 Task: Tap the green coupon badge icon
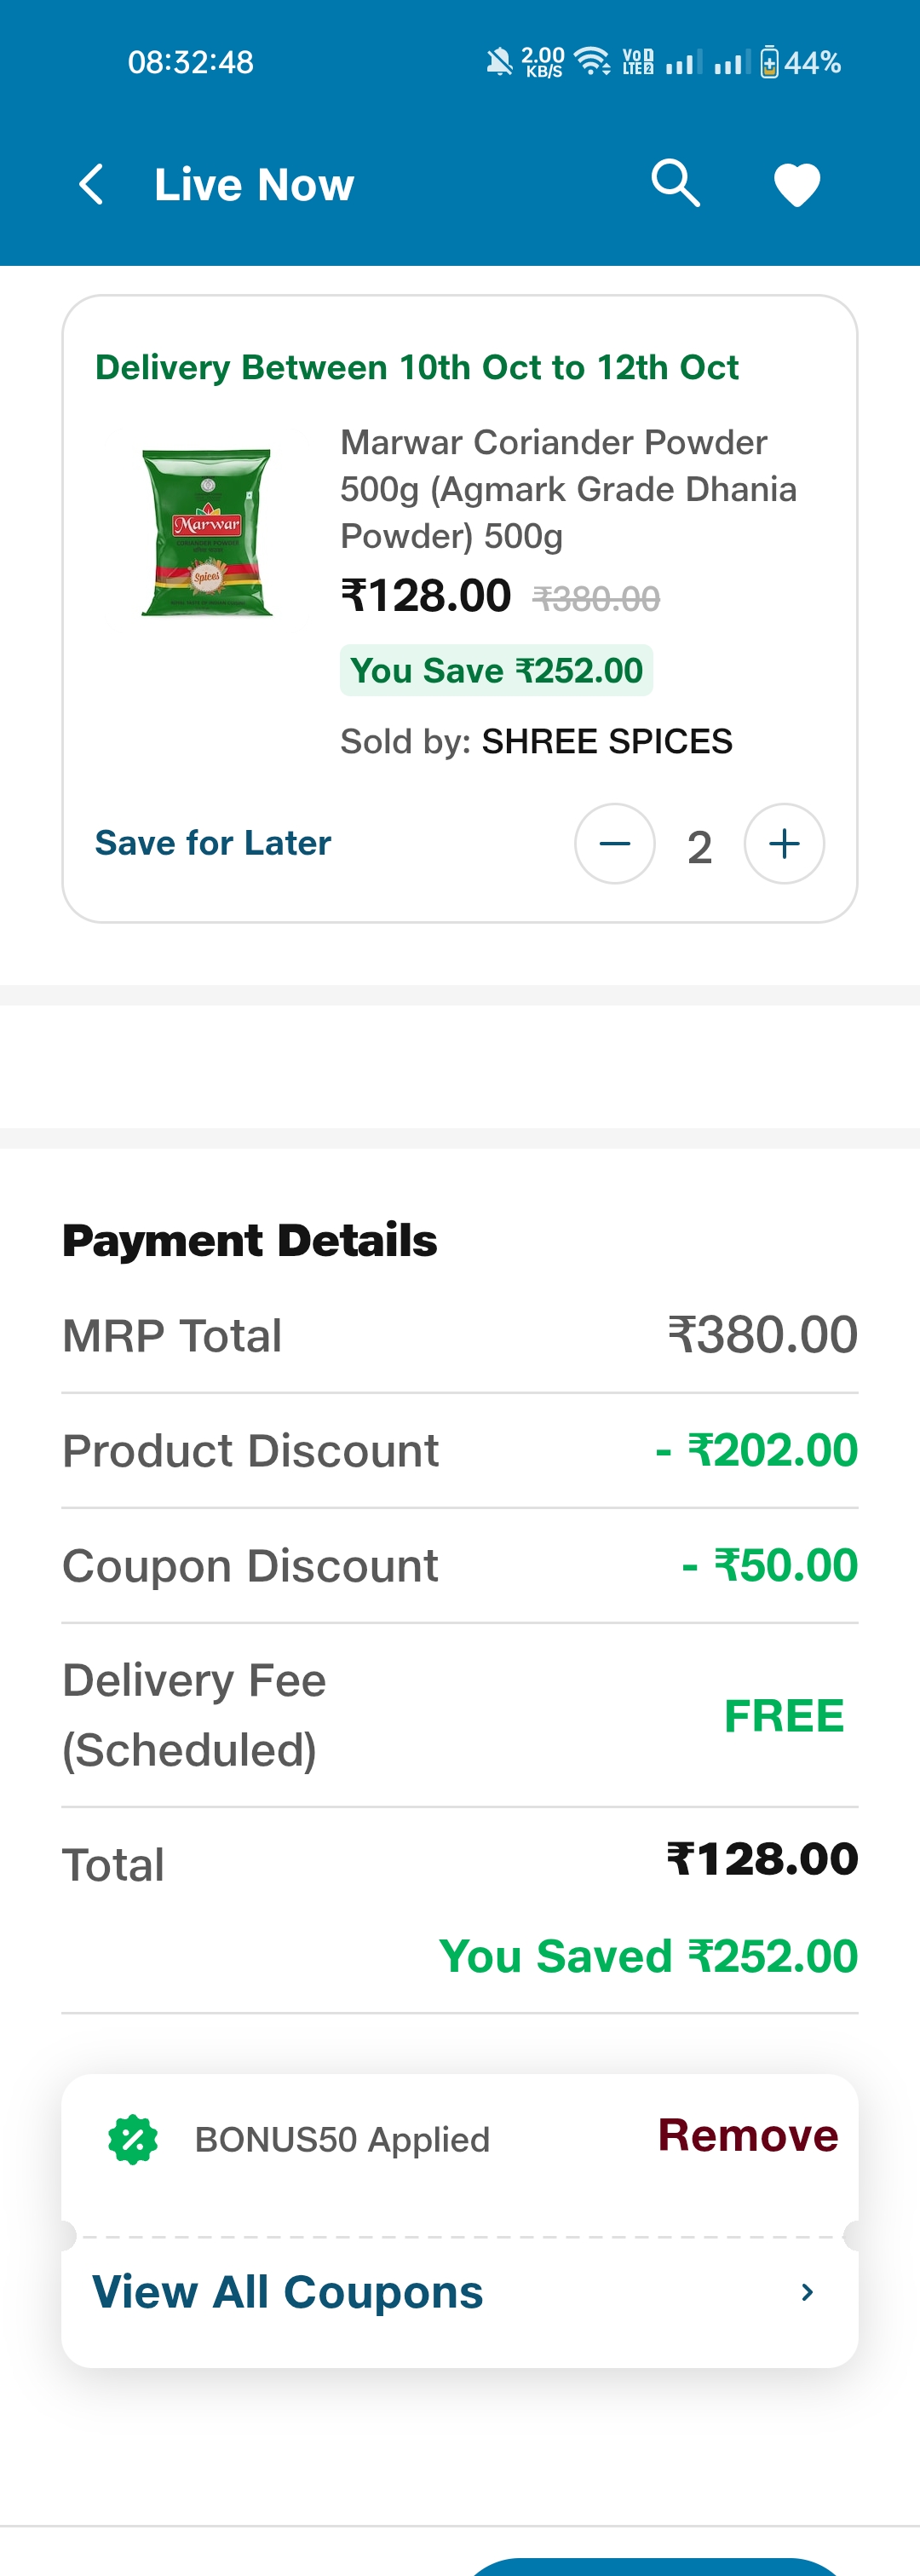133,2140
